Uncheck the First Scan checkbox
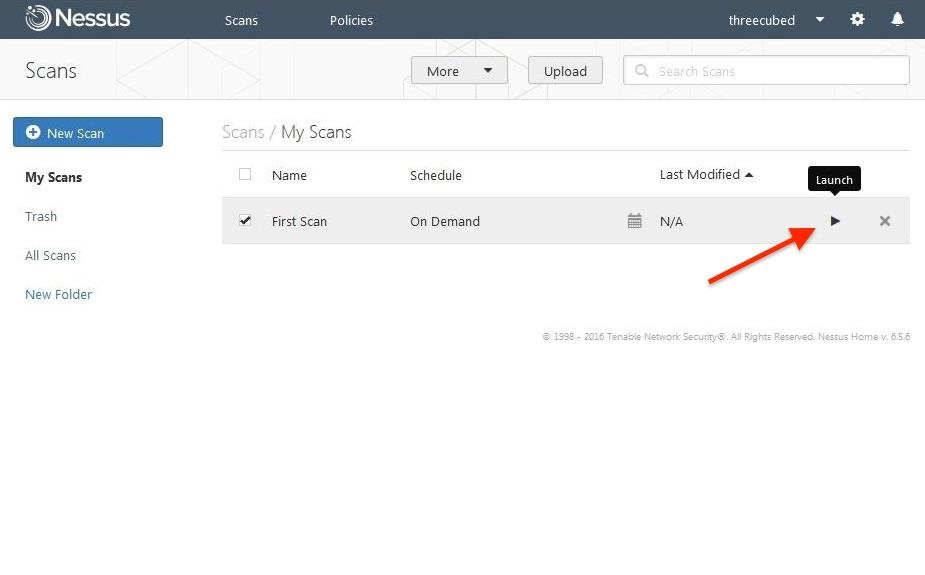Viewport: 925px width, 575px height. [245, 221]
